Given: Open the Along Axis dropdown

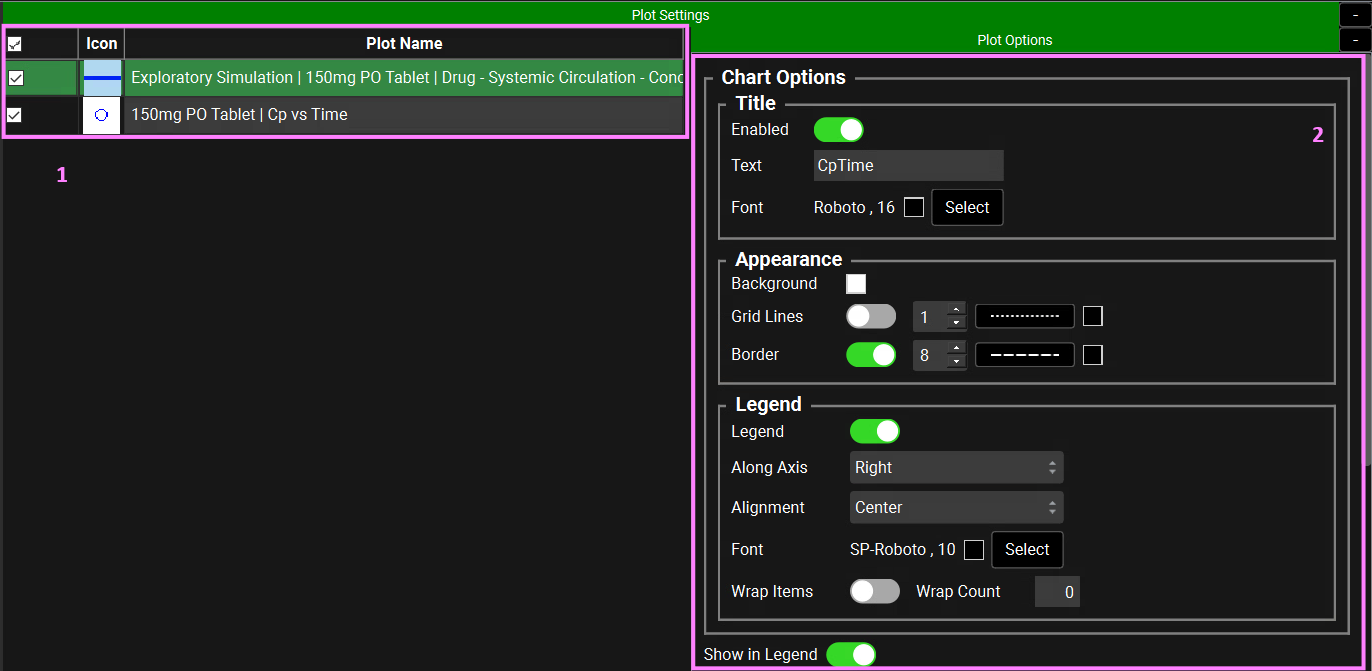Looking at the screenshot, I should (x=956, y=468).
